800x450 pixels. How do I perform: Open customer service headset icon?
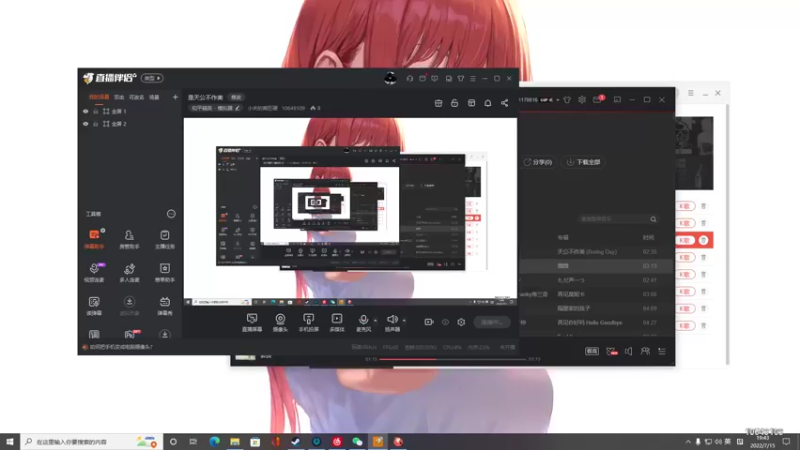(410, 79)
